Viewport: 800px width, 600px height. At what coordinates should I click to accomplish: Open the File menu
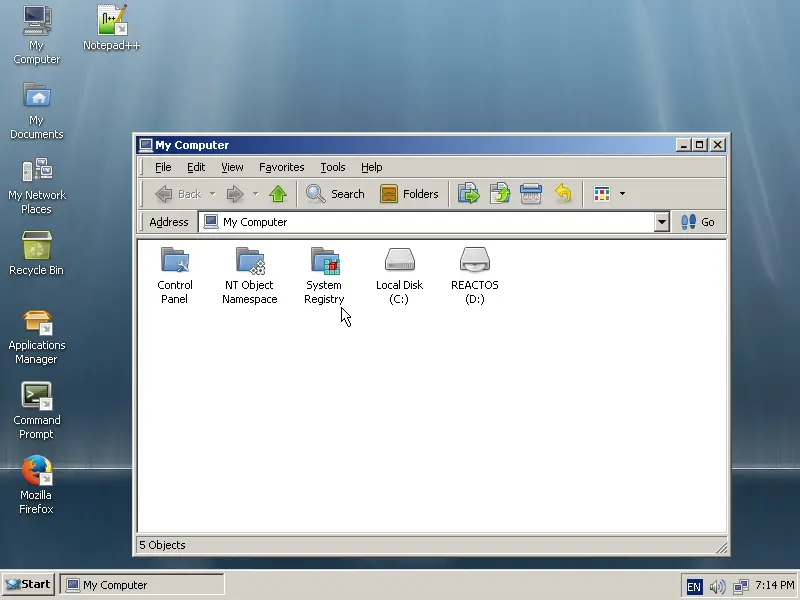tap(163, 167)
